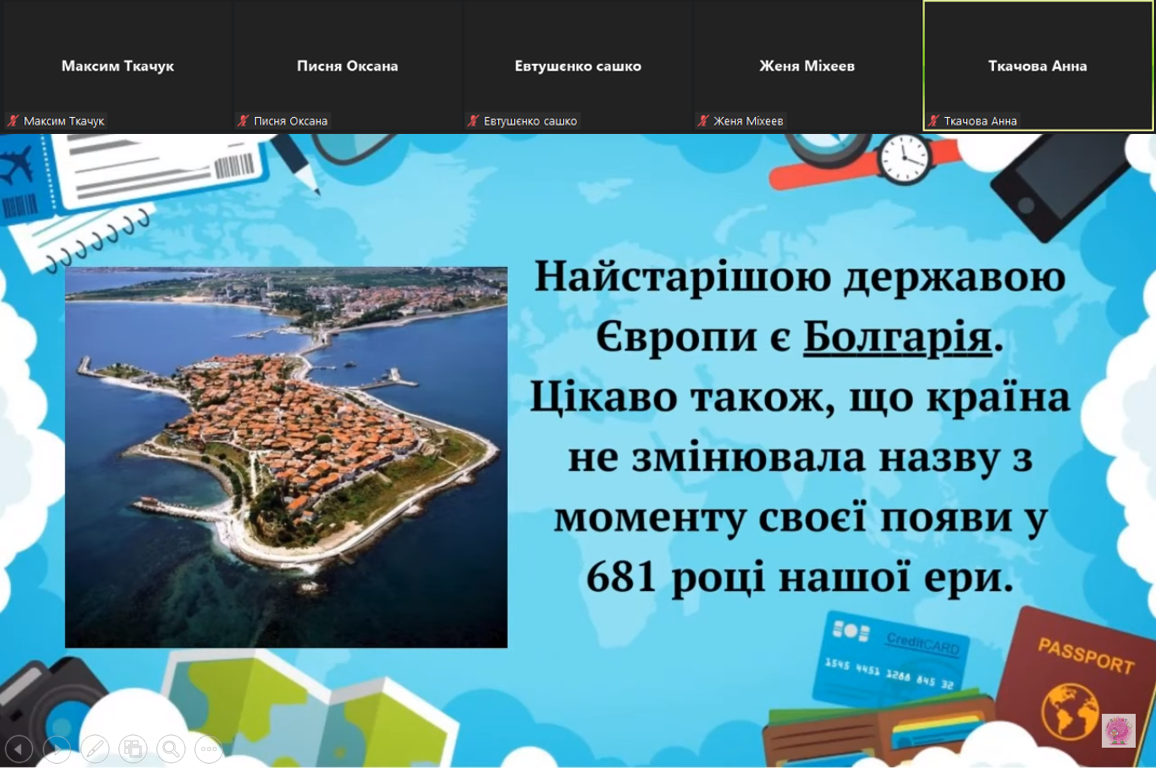
Task: Open the underlined Болгарія hyperlink
Action: pos(897,337)
